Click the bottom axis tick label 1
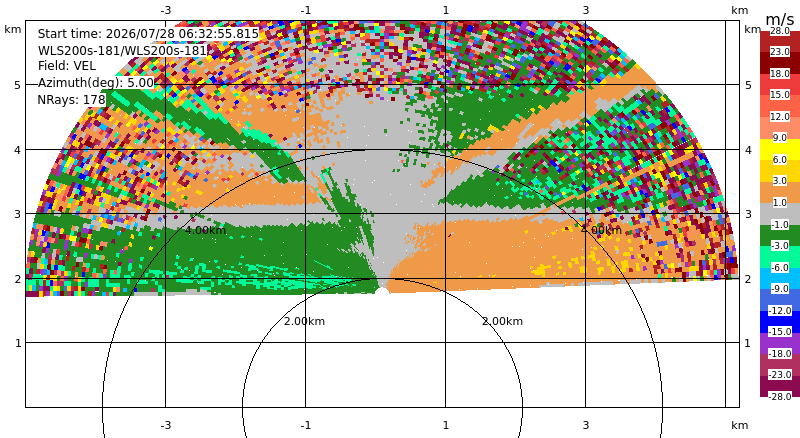Viewport: 800px width, 438px height. pyautogui.click(x=445, y=425)
